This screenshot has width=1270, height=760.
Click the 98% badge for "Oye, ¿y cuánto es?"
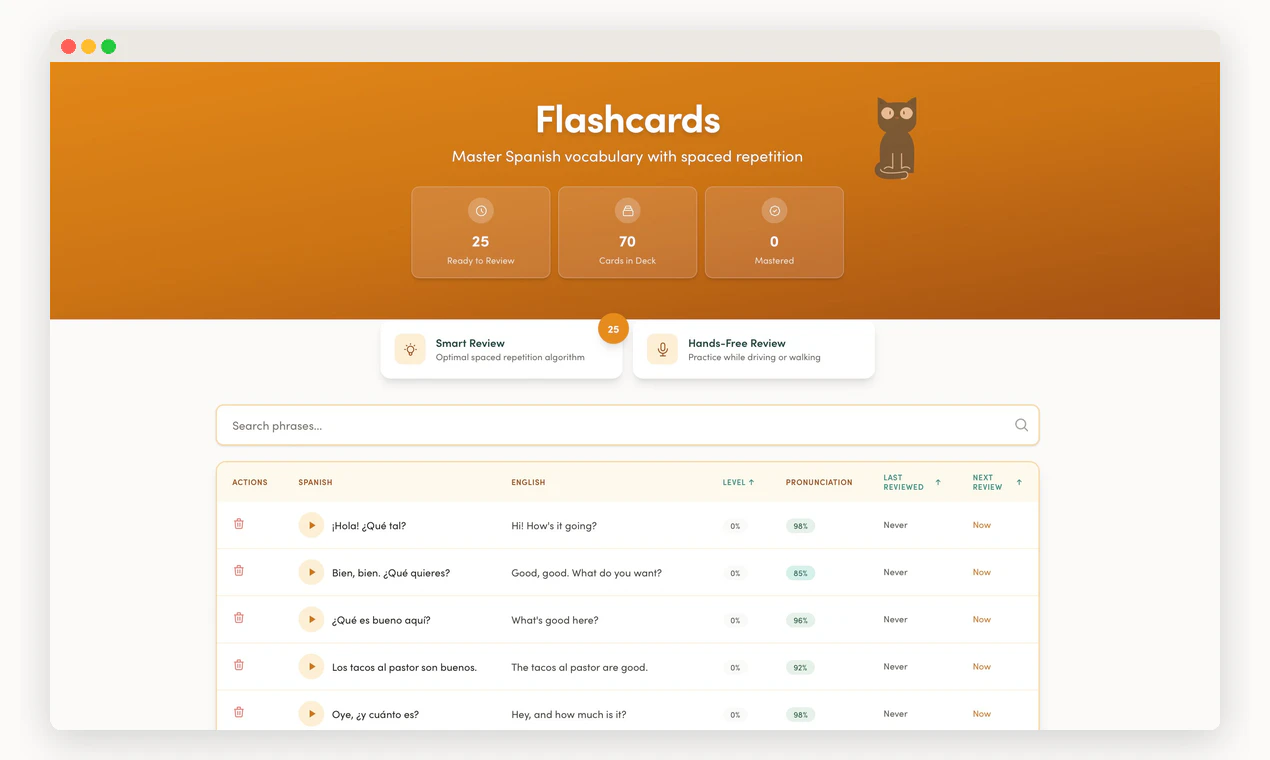pyautogui.click(x=800, y=715)
